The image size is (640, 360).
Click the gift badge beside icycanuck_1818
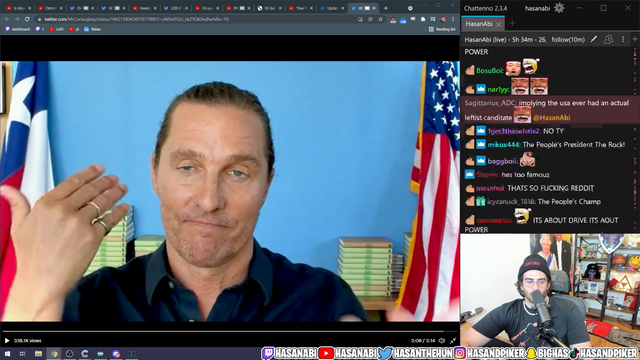tap(481, 201)
